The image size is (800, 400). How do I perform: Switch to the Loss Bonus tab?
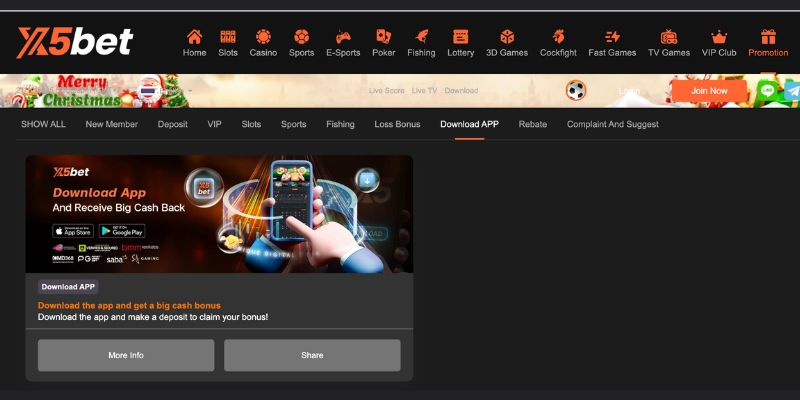point(397,124)
